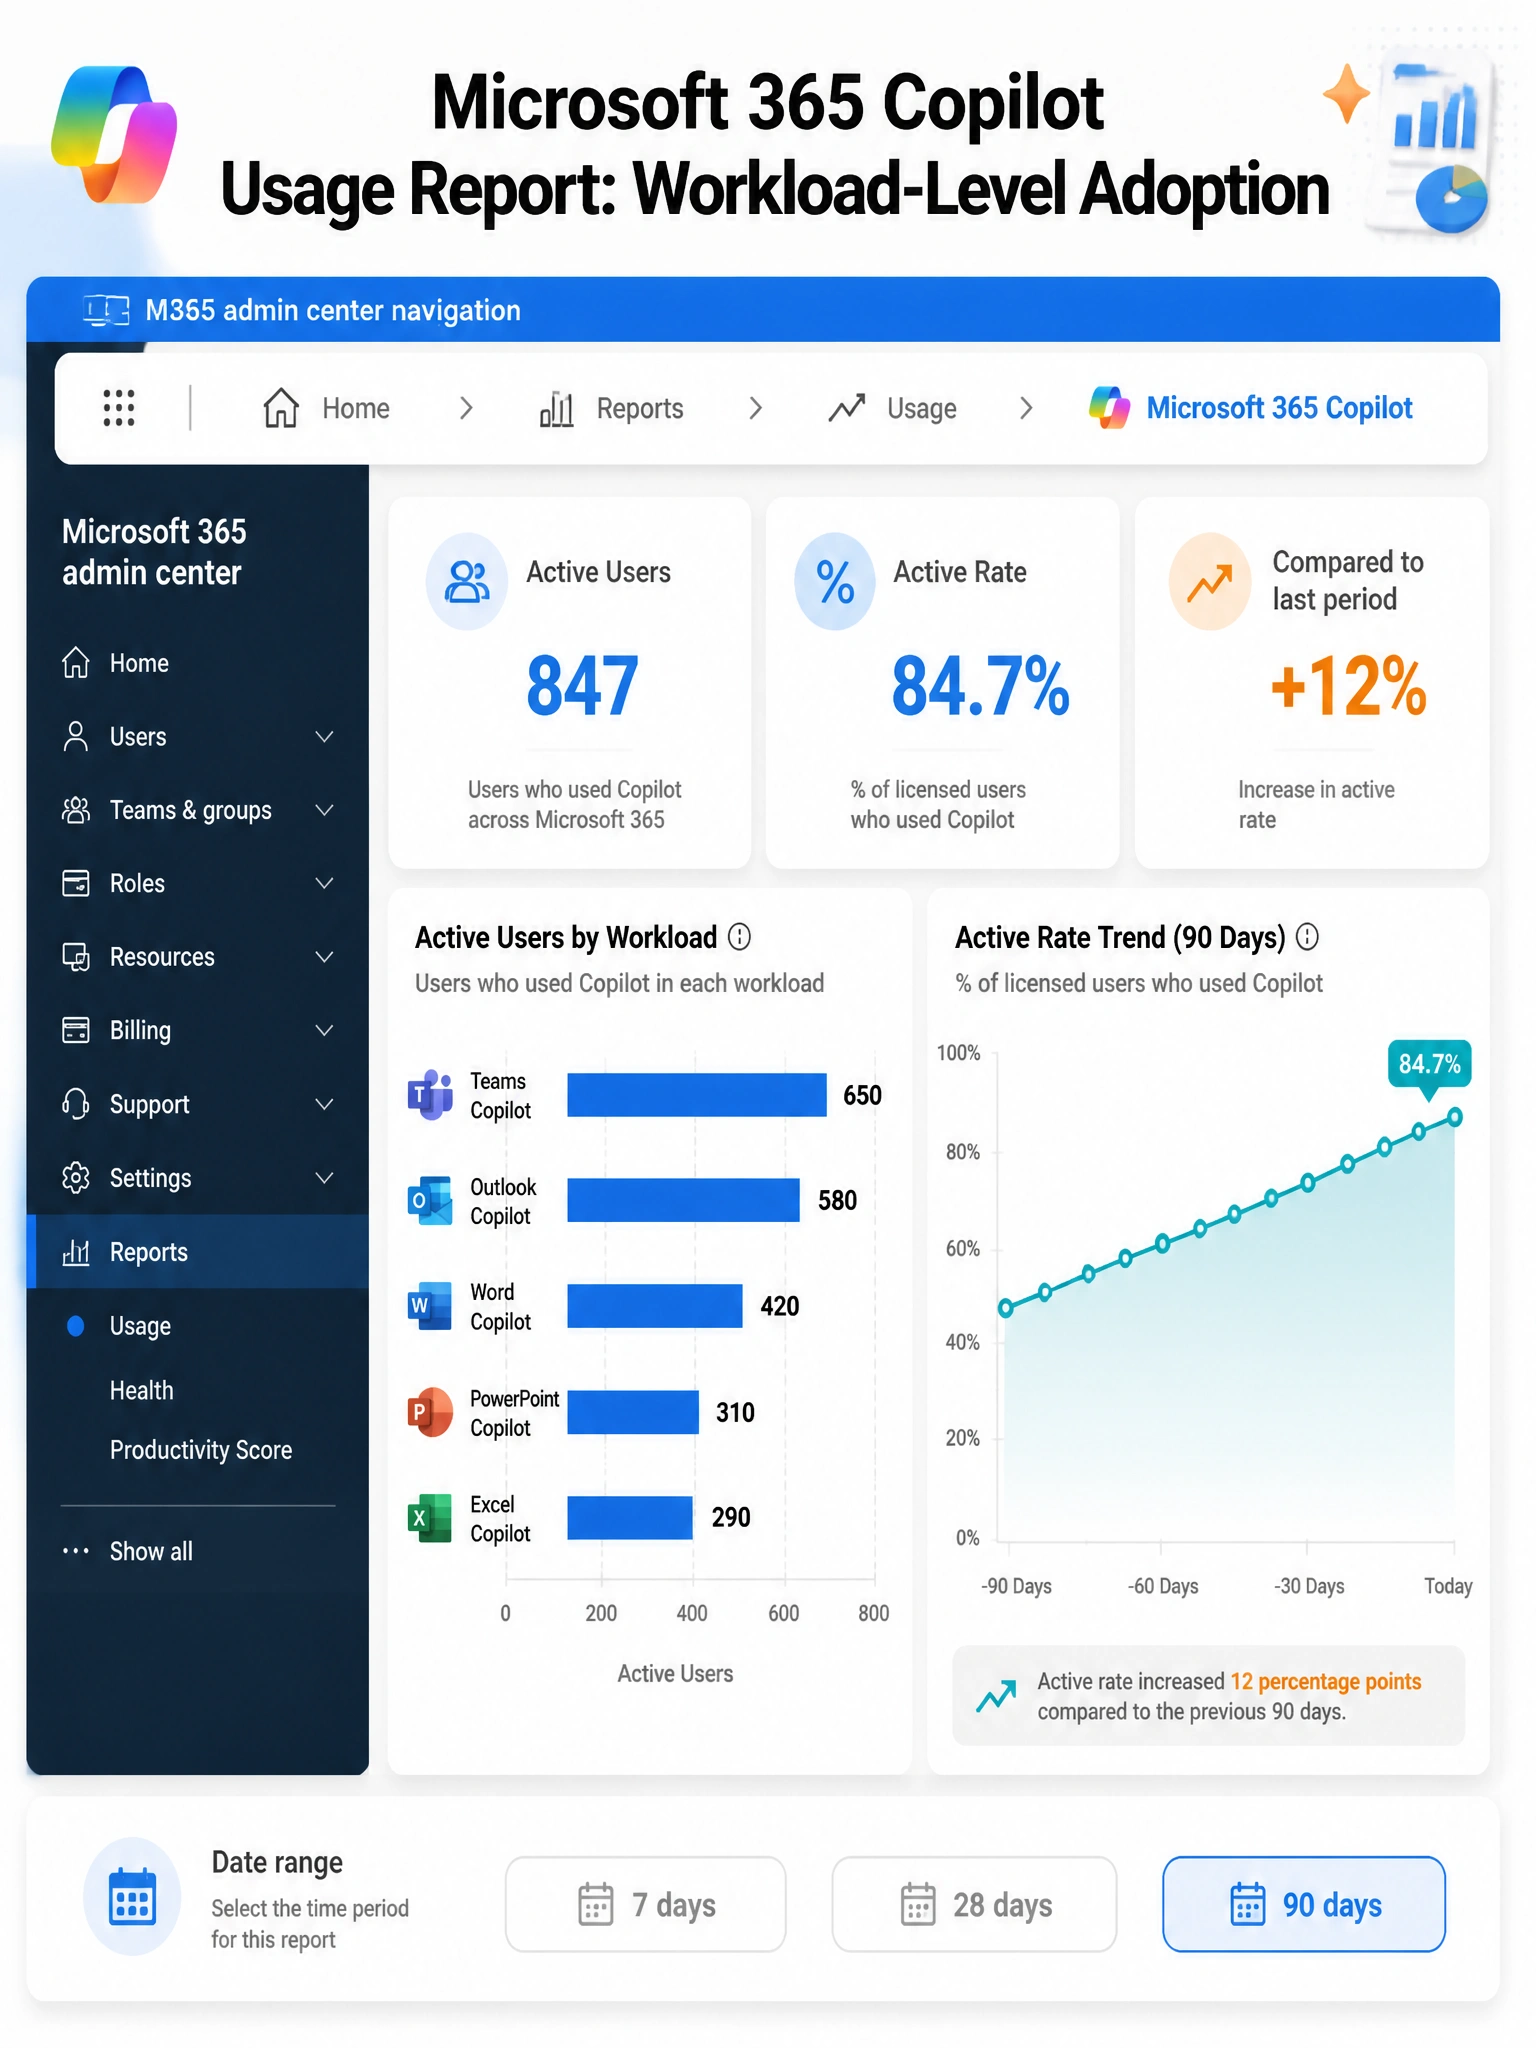Click the Support headset sidebar icon
The height and width of the screenshot is (2048, 1536).
76,1104
